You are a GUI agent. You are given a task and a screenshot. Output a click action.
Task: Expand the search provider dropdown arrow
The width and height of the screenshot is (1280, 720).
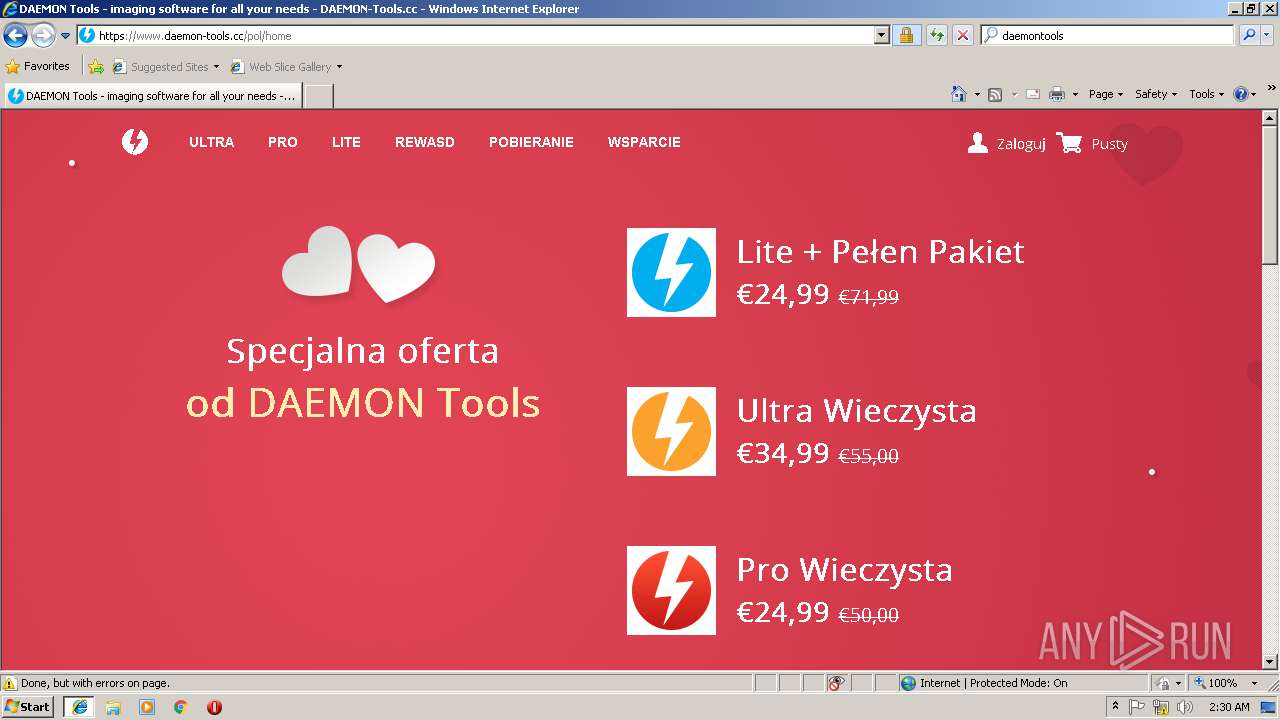tap(1267, 35)
